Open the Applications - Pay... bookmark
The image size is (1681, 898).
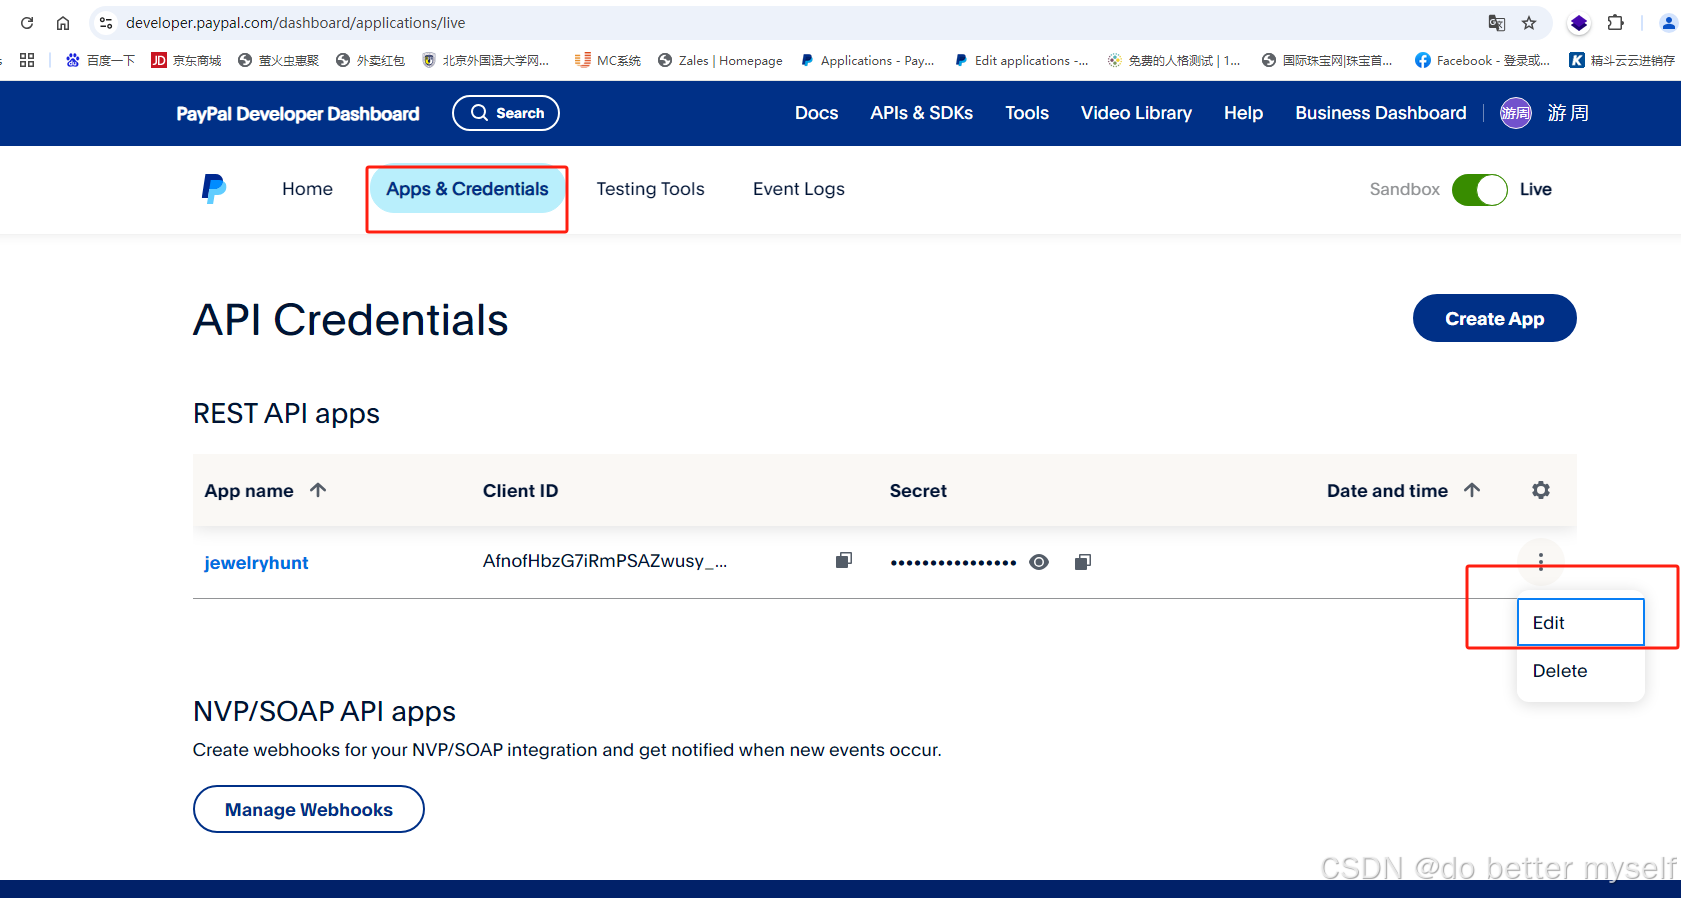tap(867, 60)
